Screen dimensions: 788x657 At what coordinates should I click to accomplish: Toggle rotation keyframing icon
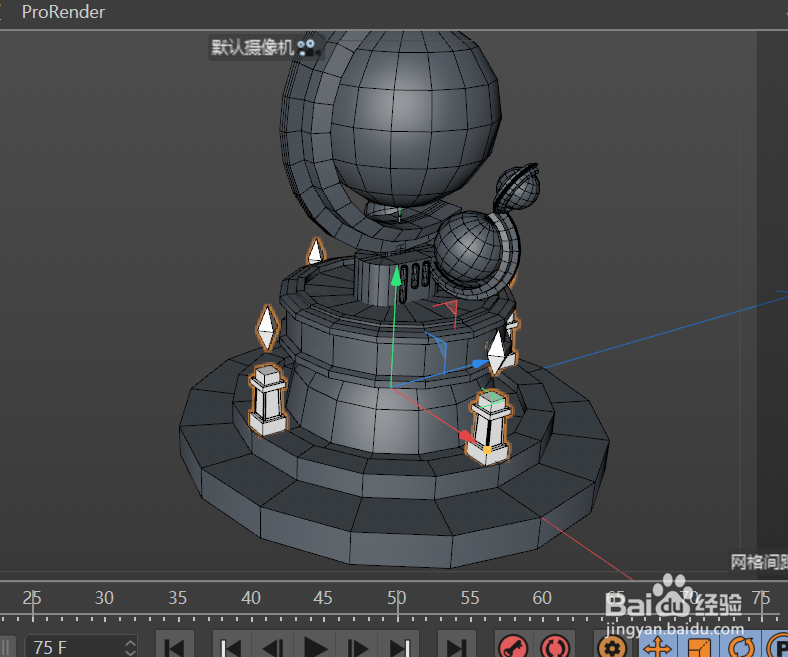(742, 646)
